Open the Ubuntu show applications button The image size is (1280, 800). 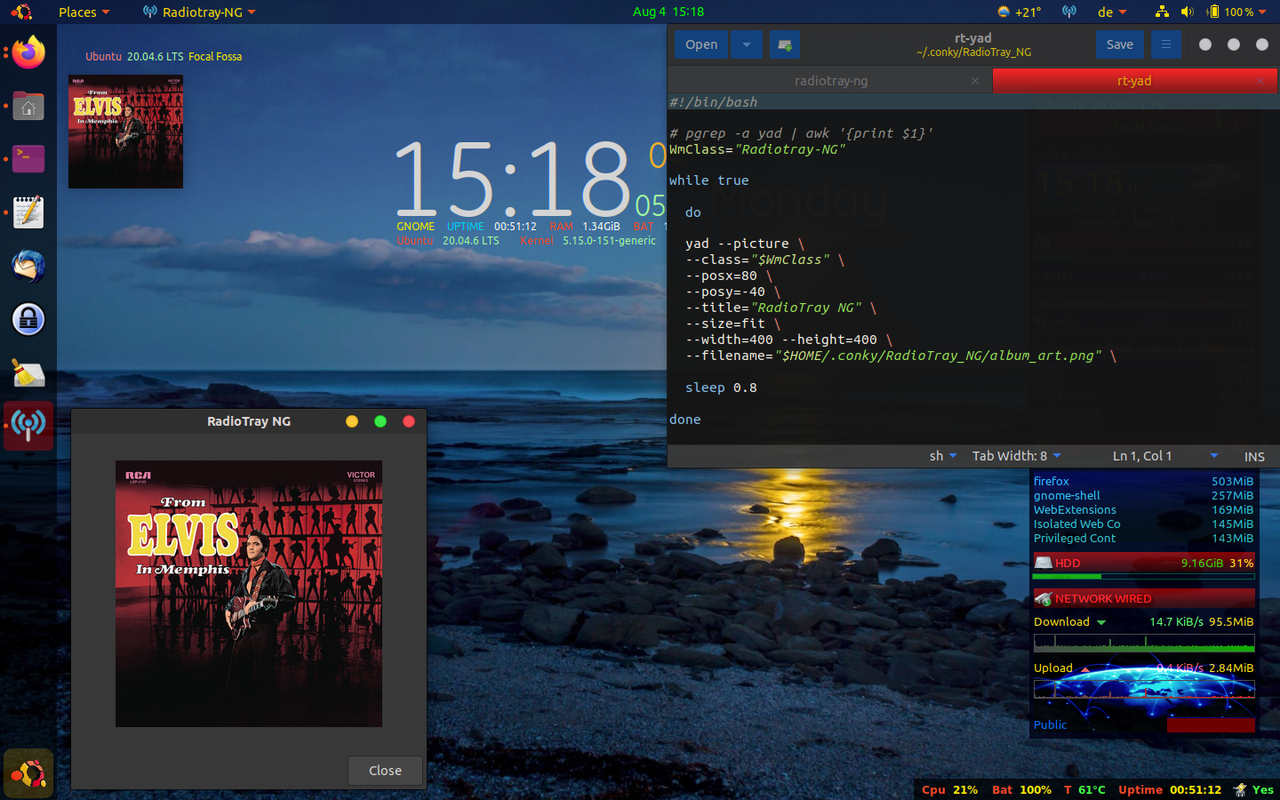[28, 773]
